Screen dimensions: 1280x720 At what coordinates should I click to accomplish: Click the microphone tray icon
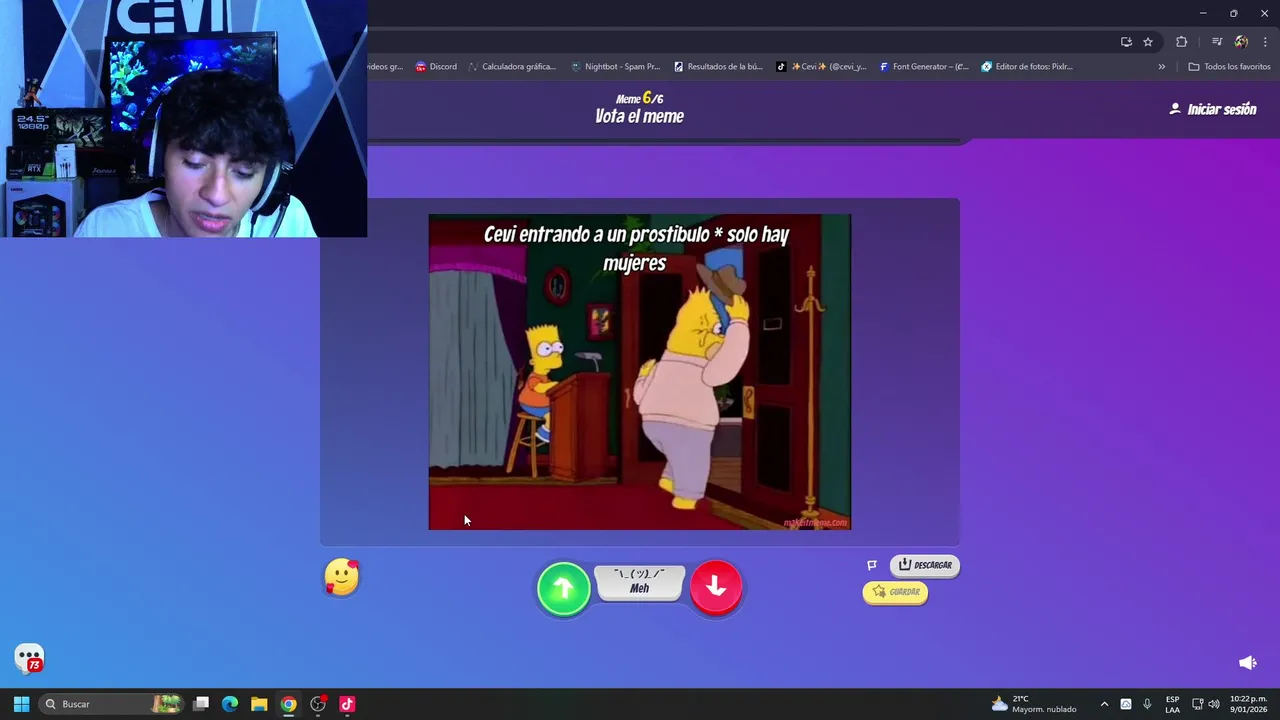click(1147, 704)
